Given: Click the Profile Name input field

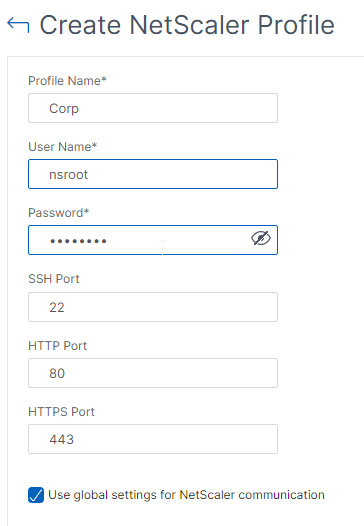Looking at the screenshot, I should point(153,108).
